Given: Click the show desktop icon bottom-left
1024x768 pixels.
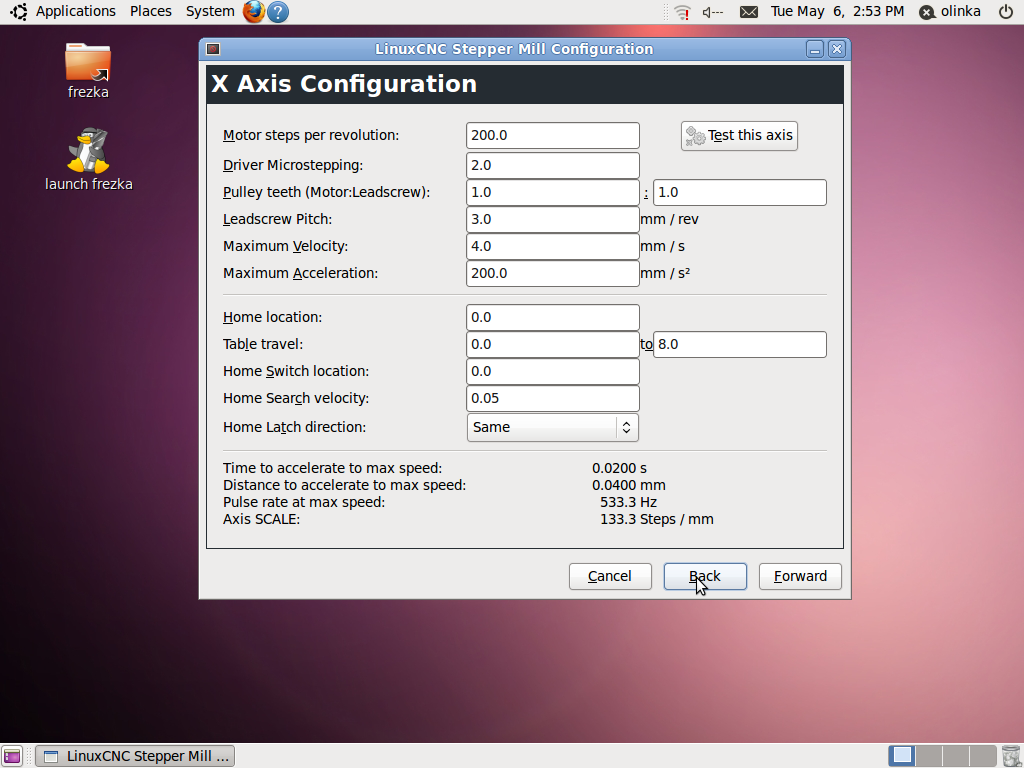Looking at the screenshot, I should coord(12,756).
